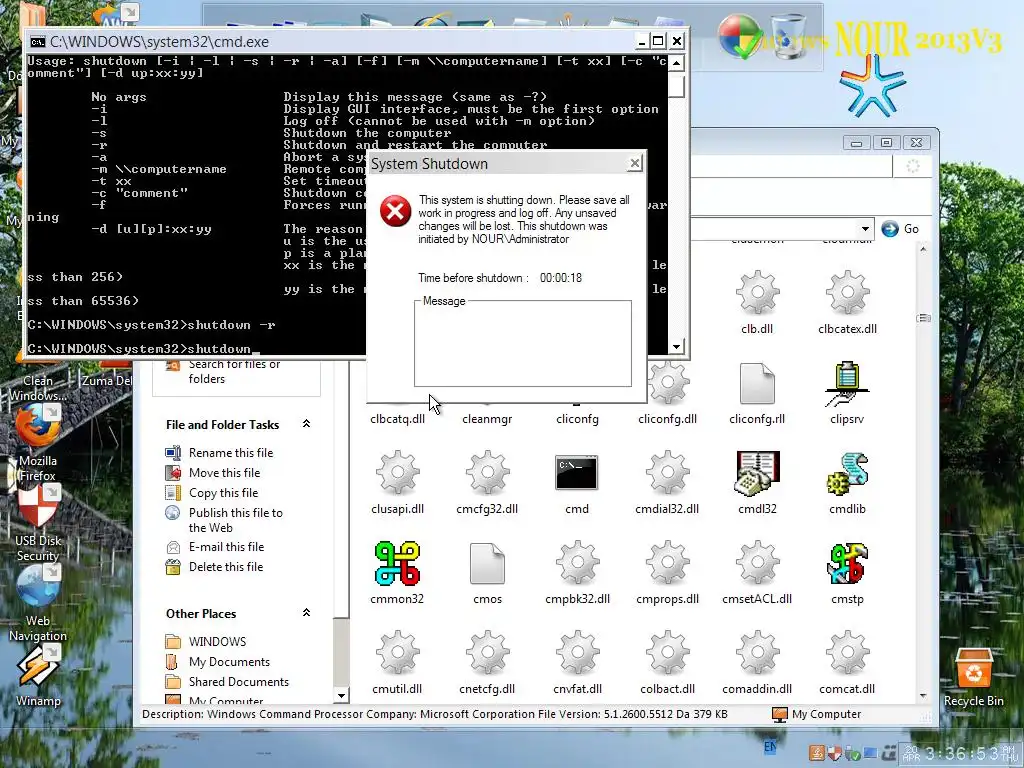The image size is (1024, 768).
Task: Select the cmstp icon
Action: coord(847,563)
